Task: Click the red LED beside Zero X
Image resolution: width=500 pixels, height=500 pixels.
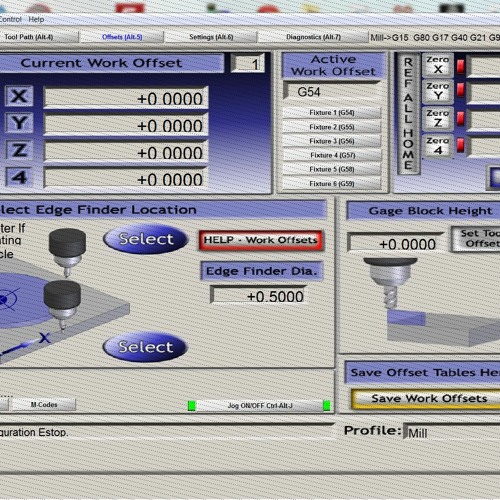Action: (461, 66)
